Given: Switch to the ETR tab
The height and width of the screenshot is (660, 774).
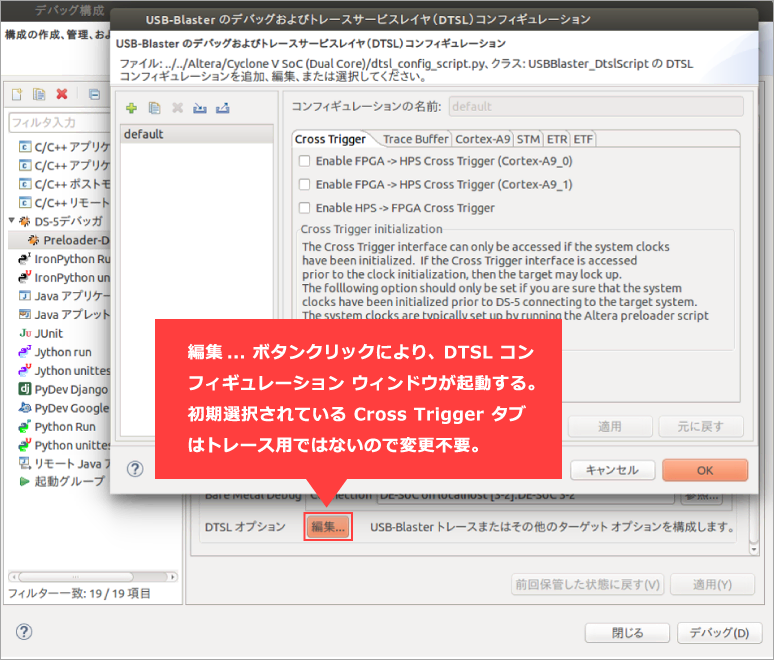Looking at the screenshot, I should [x=557, y=139].
